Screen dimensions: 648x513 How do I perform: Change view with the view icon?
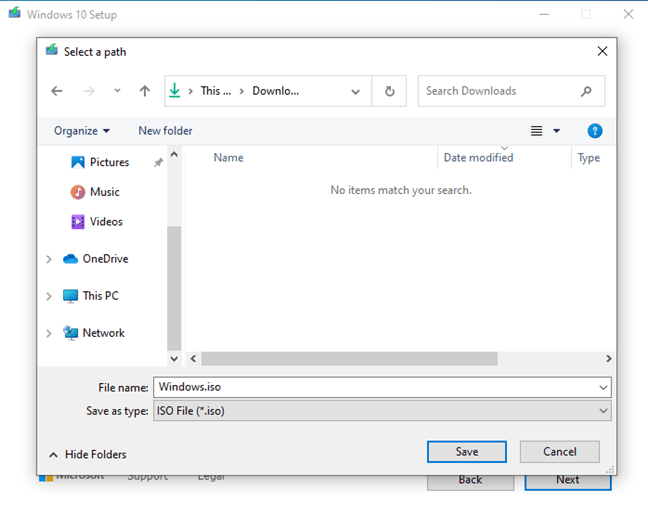click(536, 131)
